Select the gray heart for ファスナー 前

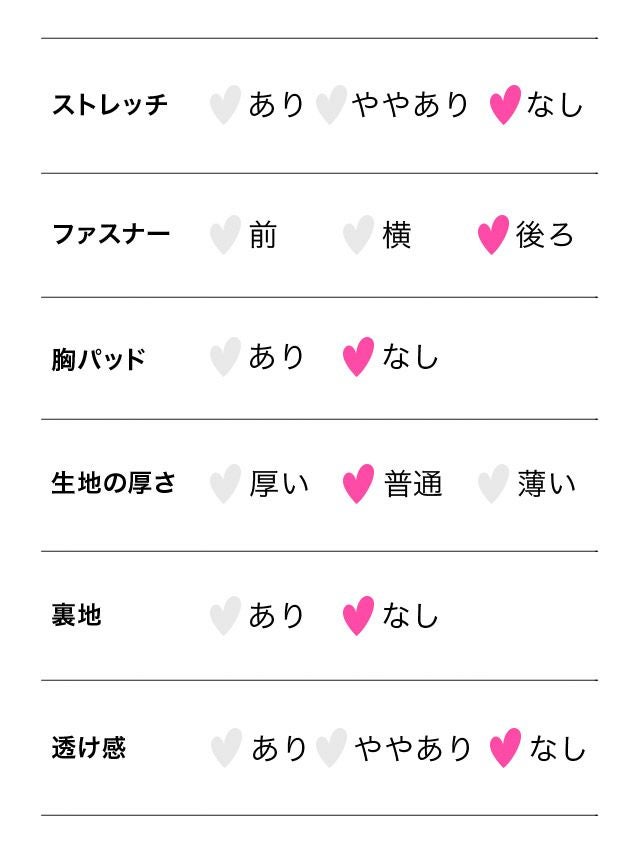[x=225, y=235]
